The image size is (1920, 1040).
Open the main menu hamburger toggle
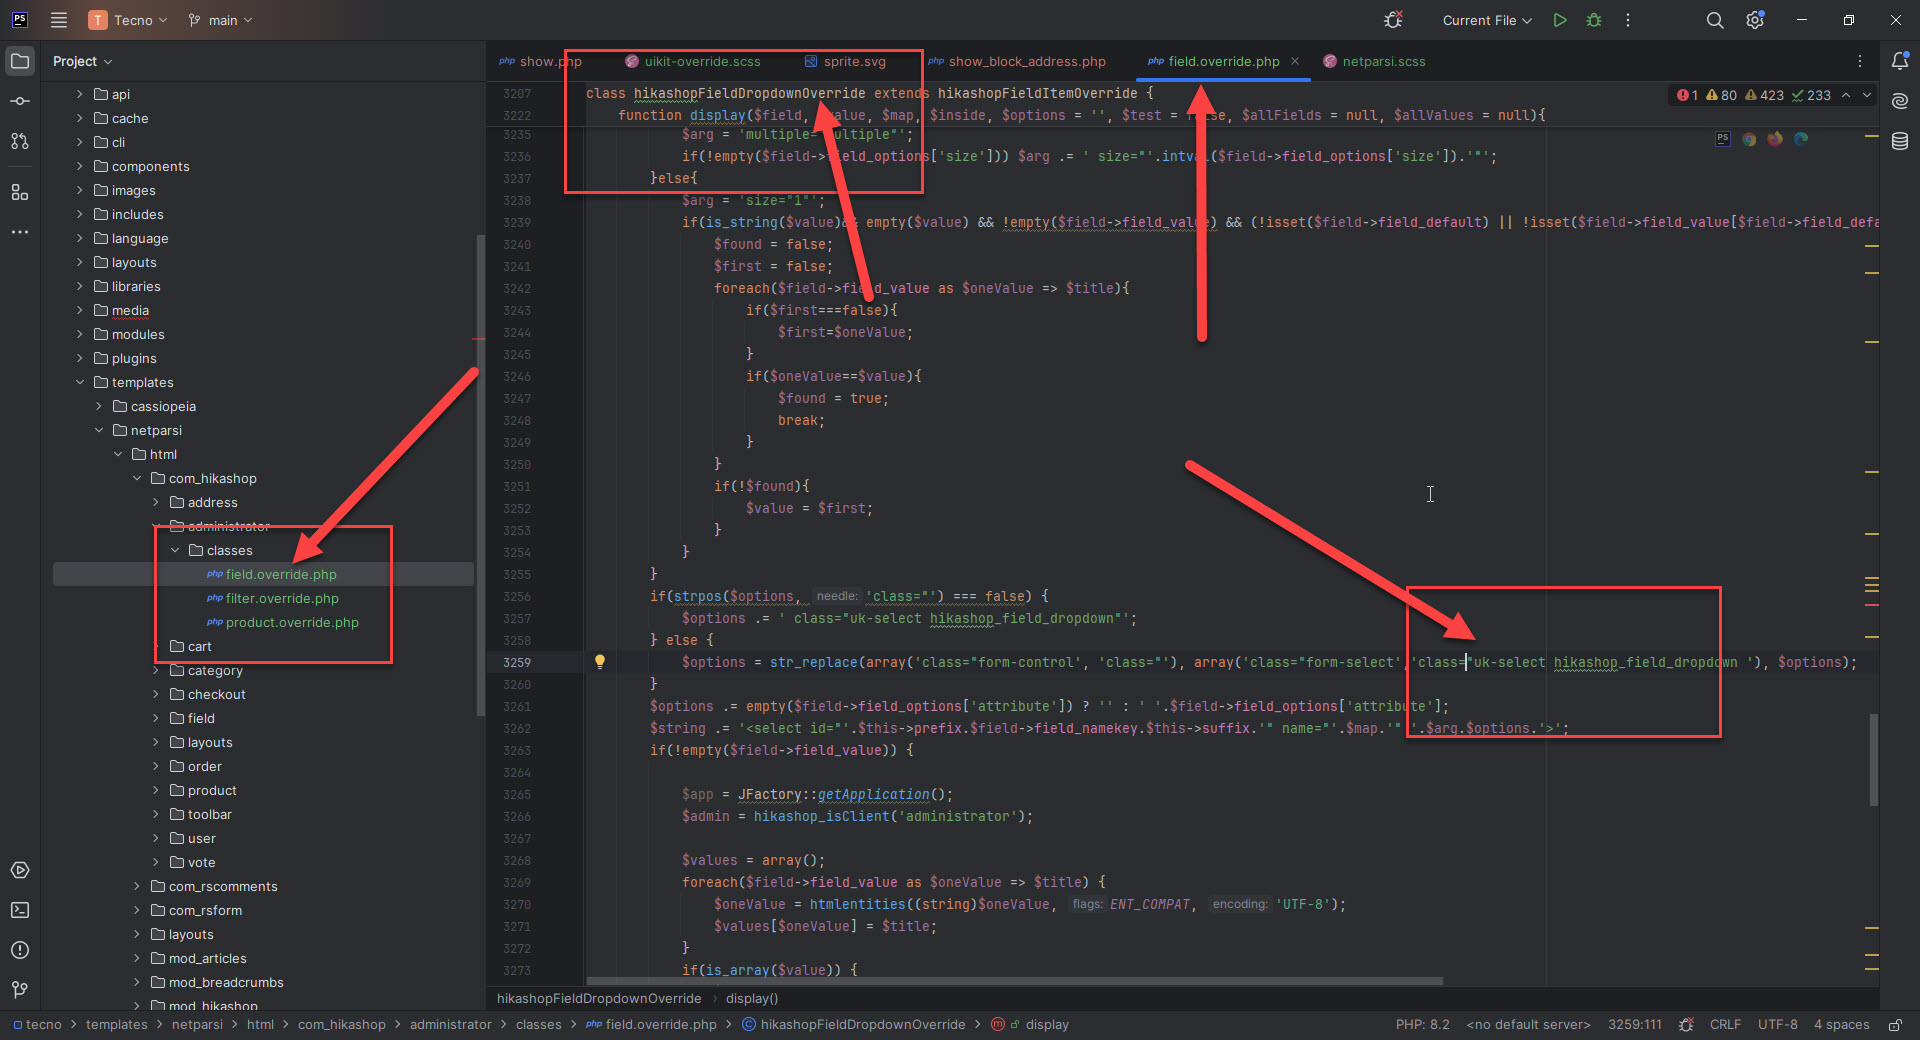59,20
